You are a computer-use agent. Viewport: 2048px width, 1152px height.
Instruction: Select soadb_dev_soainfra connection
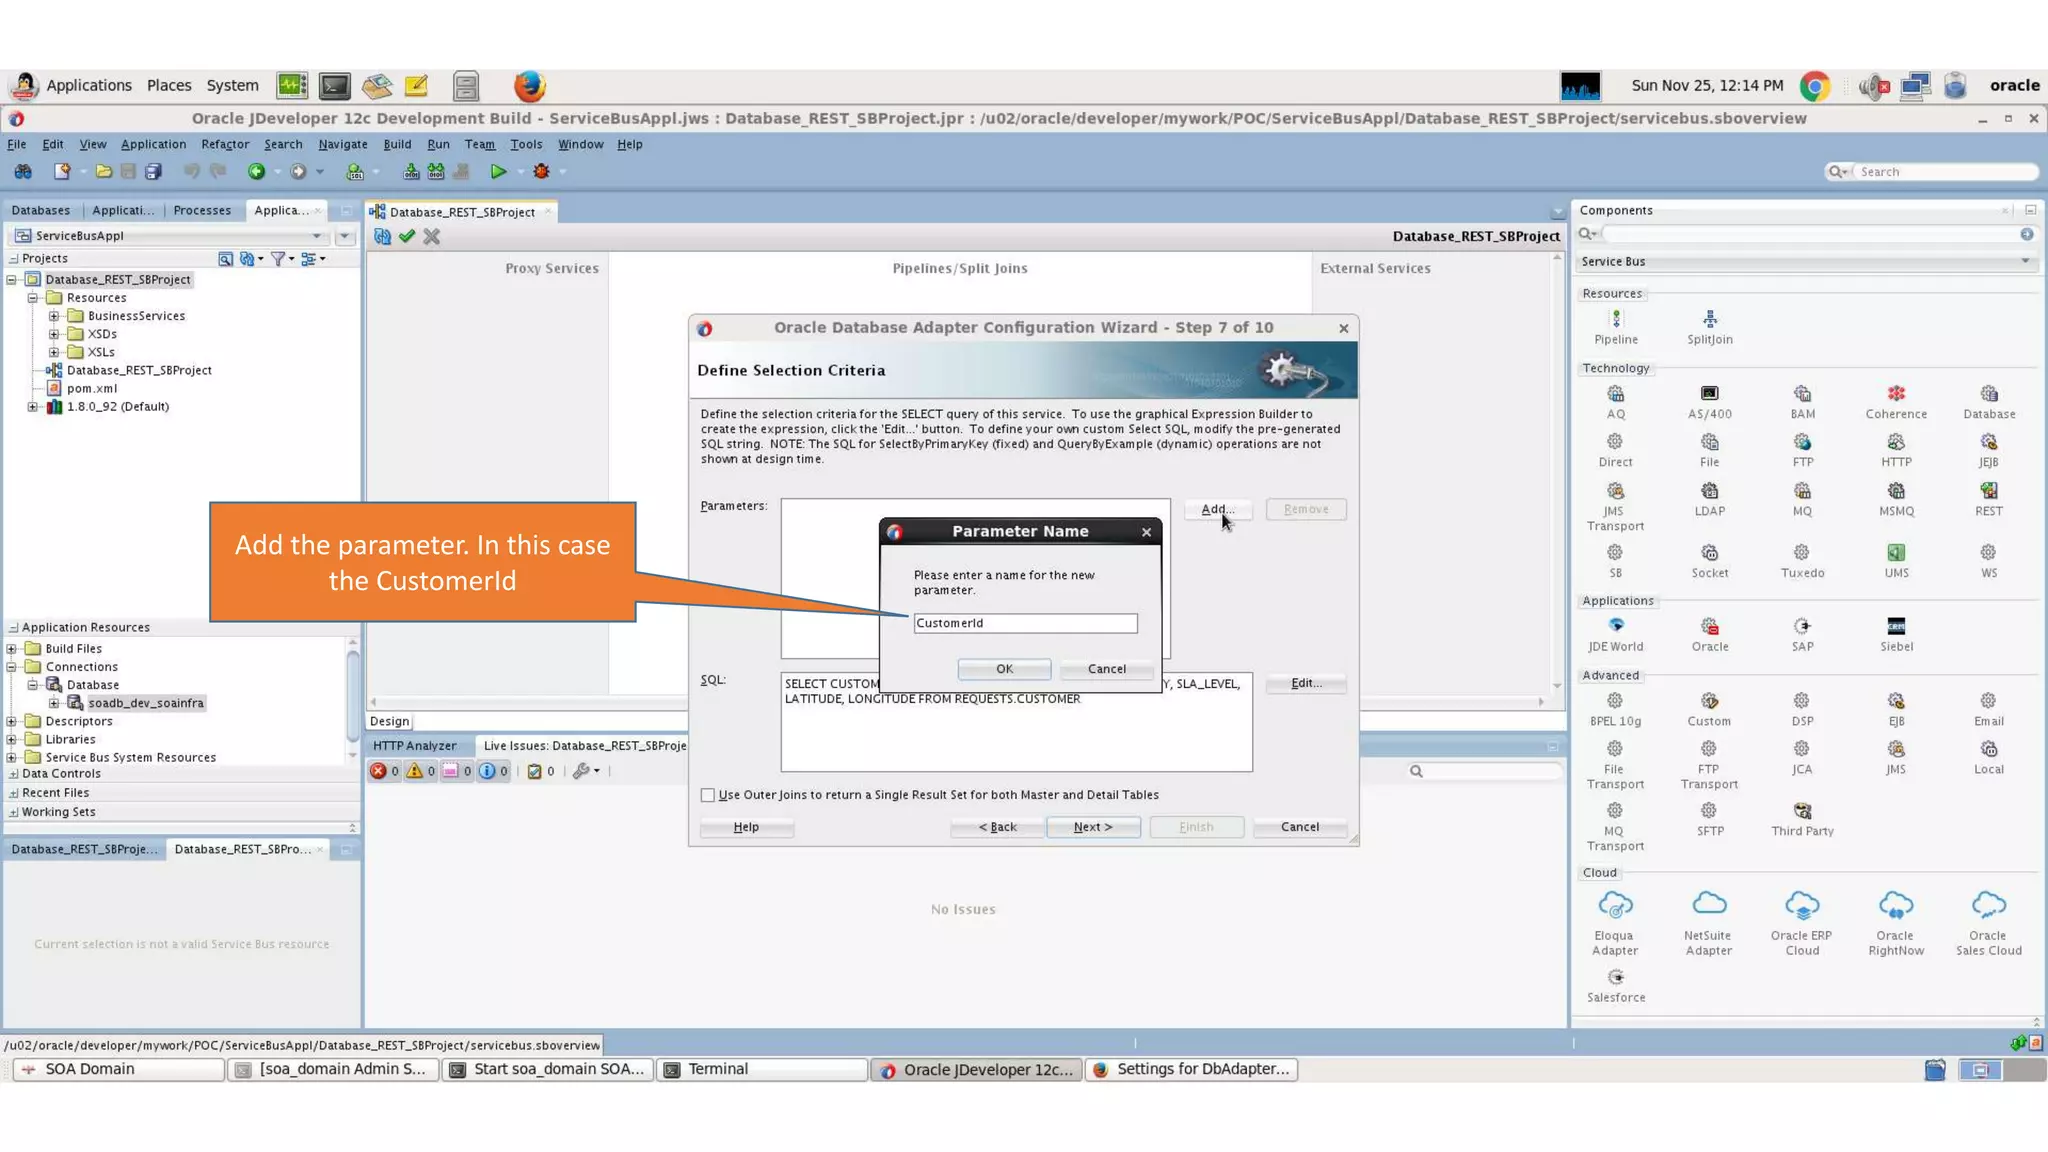(x=145, y=703)
